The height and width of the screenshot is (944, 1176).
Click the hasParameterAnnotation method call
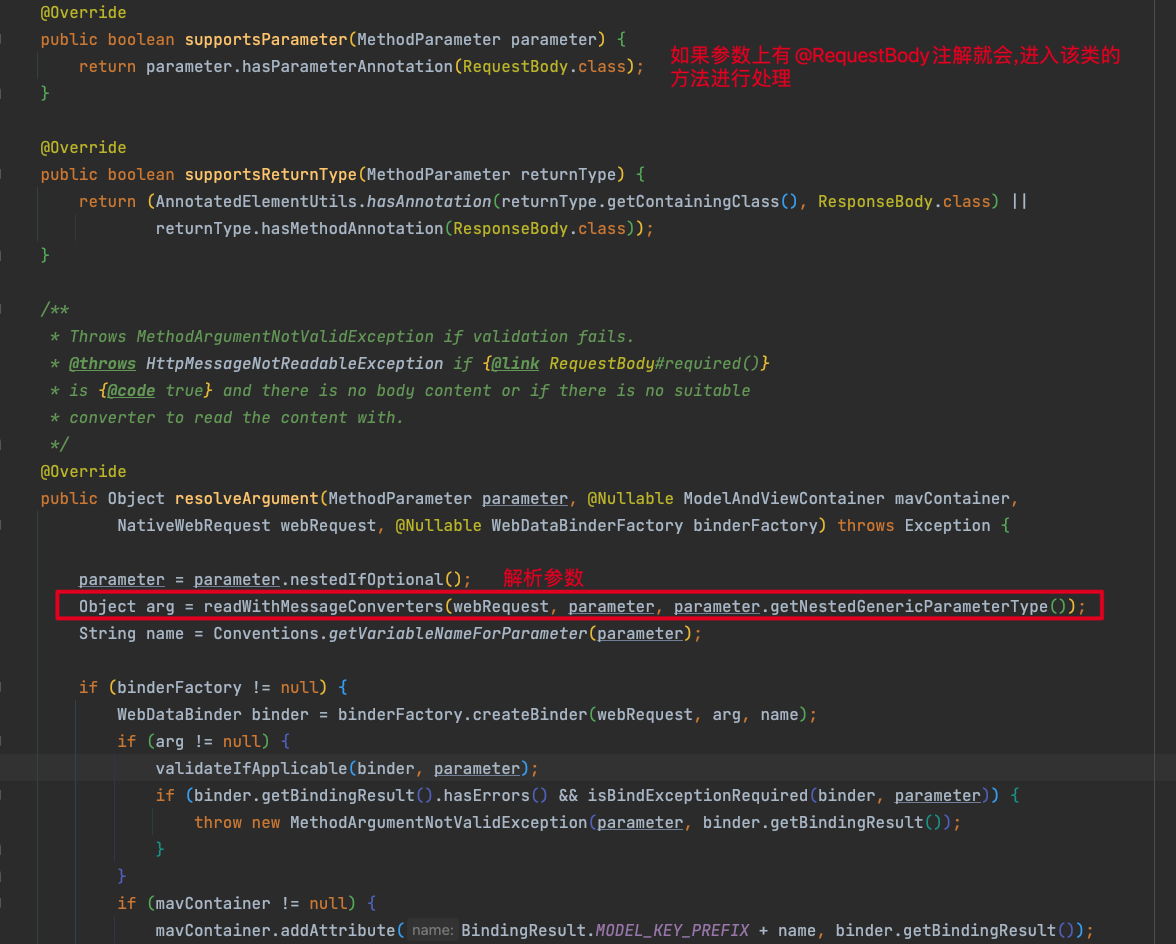(347, 67)
